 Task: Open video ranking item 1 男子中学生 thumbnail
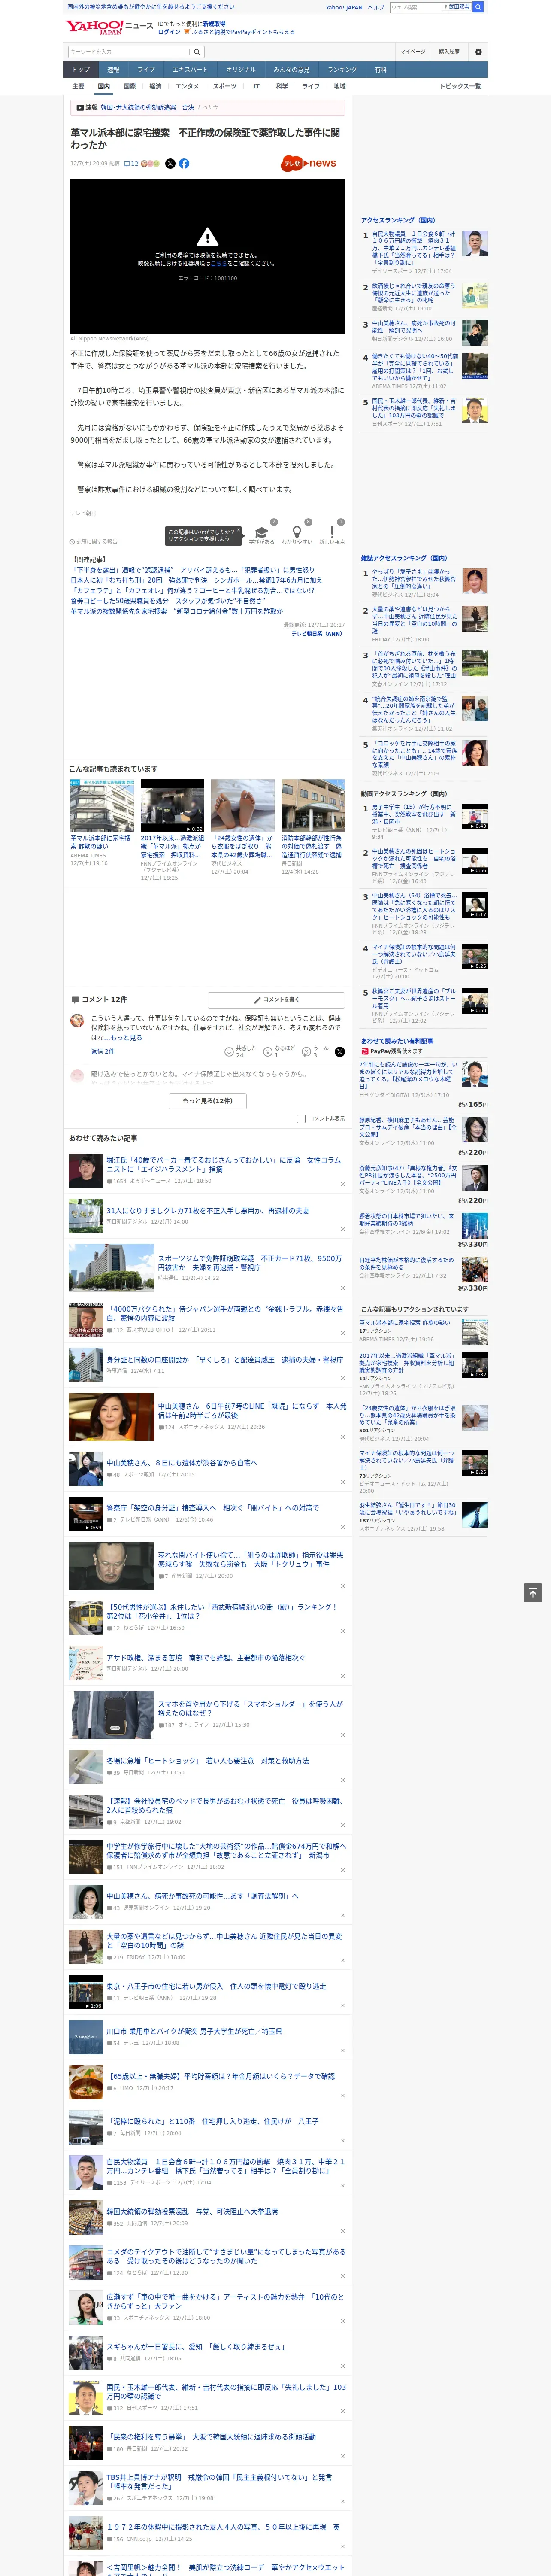(x=475, y=816)
